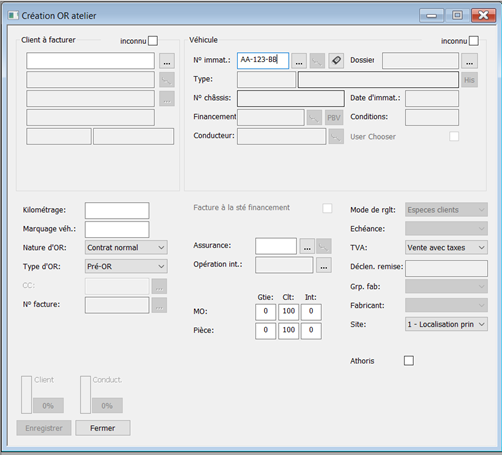Open the Opération int. ellipsis lookup

[324, 265]
